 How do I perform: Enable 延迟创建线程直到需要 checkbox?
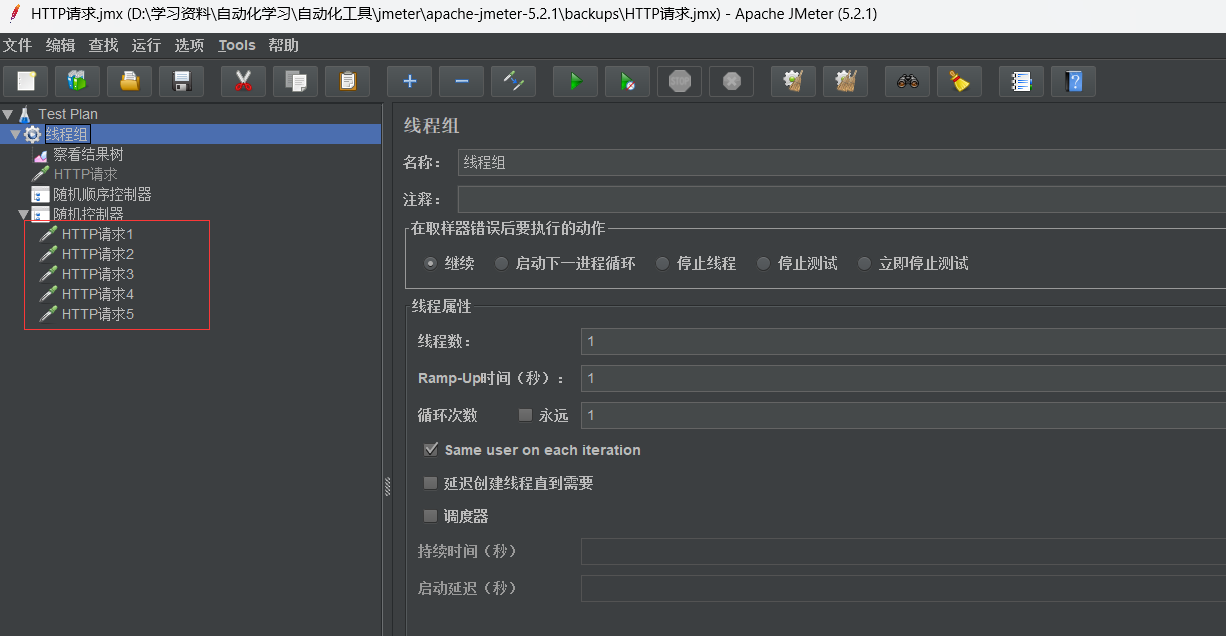[x=430, y=483]
